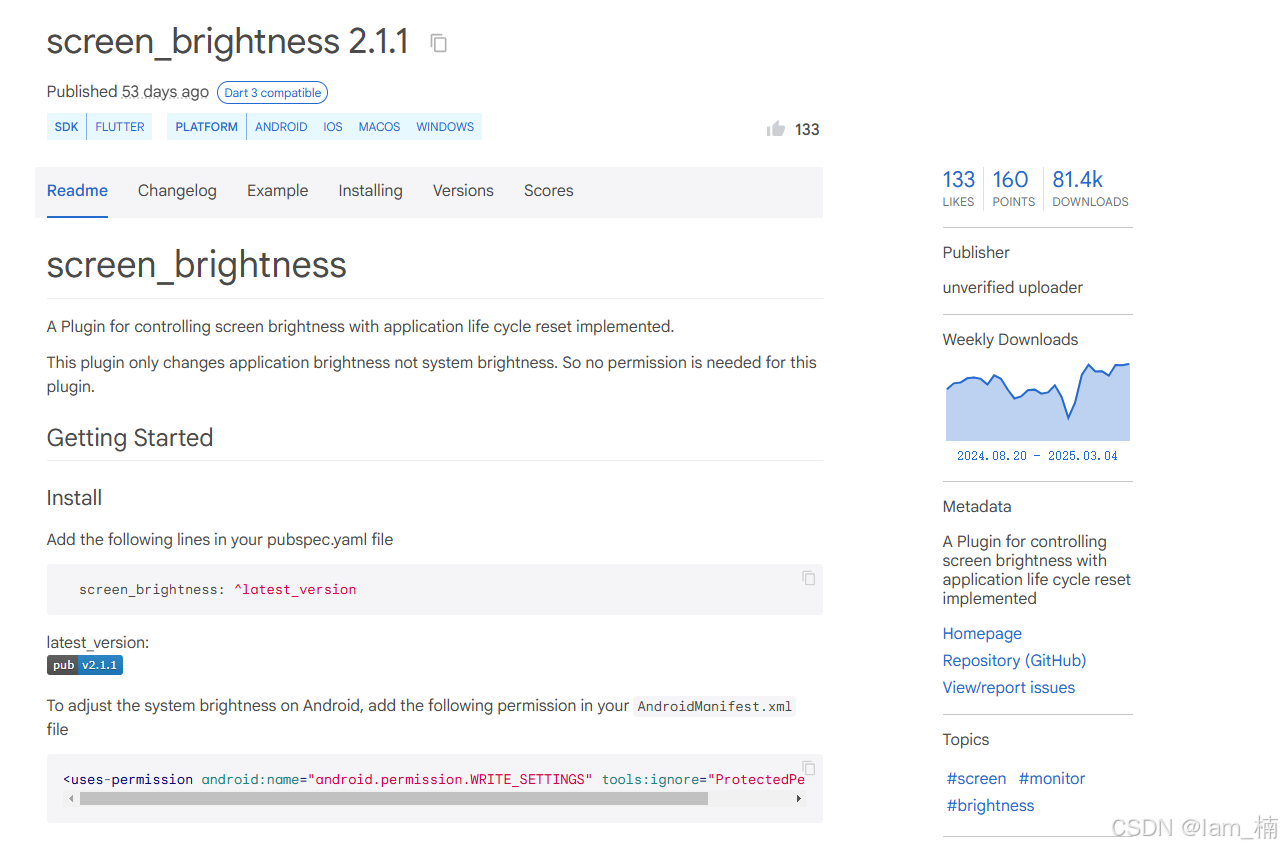Click the 'Published 53 days ago' text
This screenshot has height=849, width=1282.
[128, 92]
